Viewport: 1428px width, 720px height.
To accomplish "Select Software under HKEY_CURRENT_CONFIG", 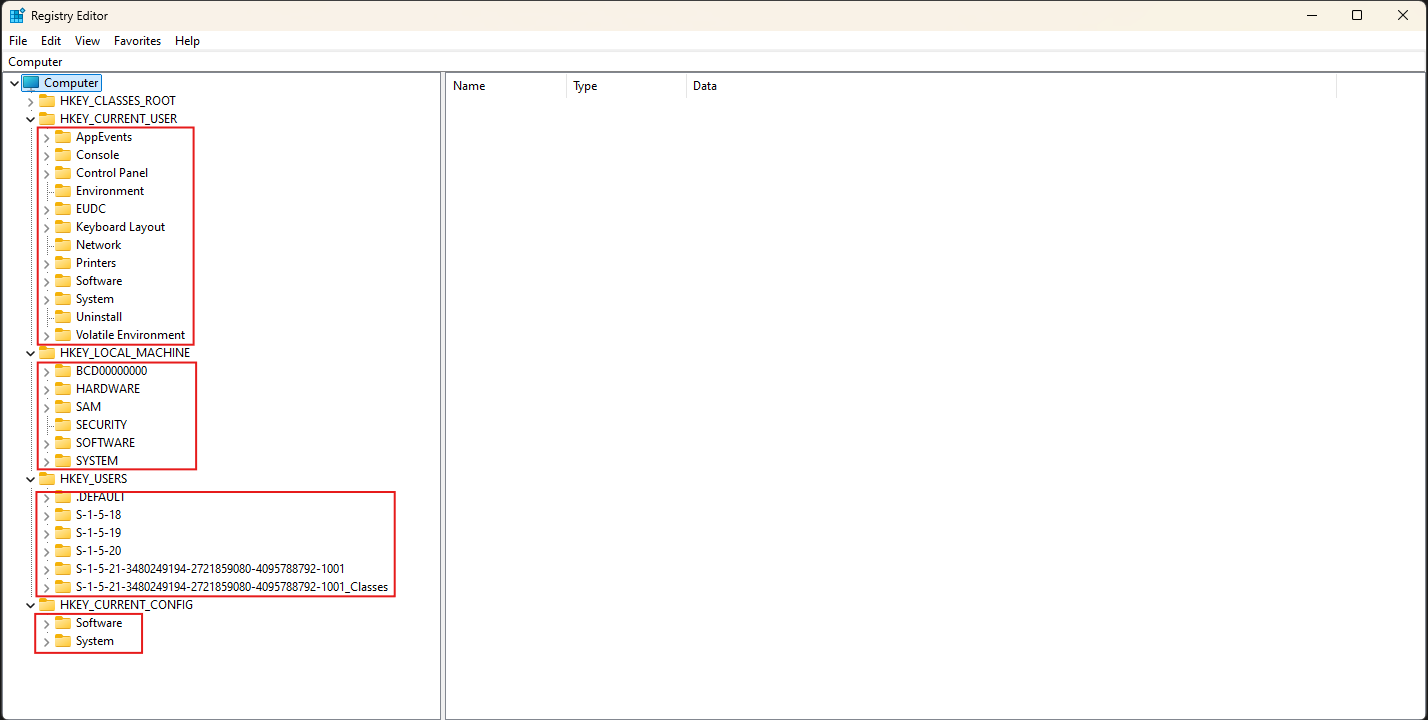I will point(99,623).
